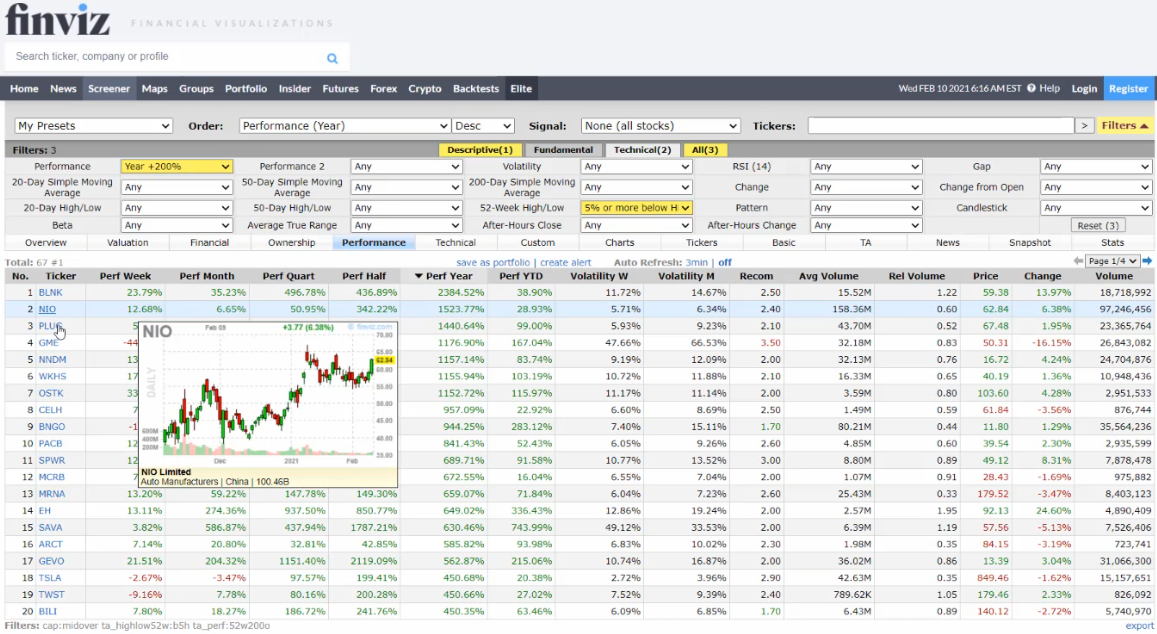This screenshot has width=1157, height=634.
Task: Open Maps in the navigation bar
Action: click(x=154, y=88)
